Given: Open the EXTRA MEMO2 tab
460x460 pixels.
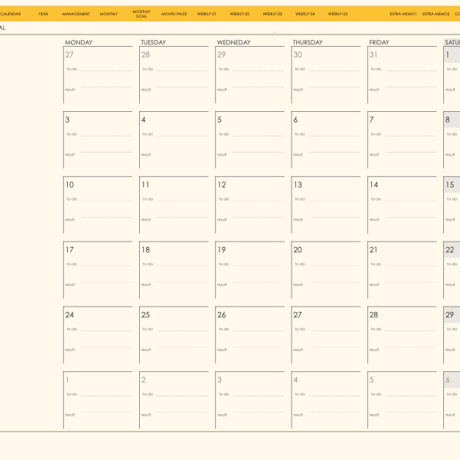Looking at the screenshot, I should 436,14.
